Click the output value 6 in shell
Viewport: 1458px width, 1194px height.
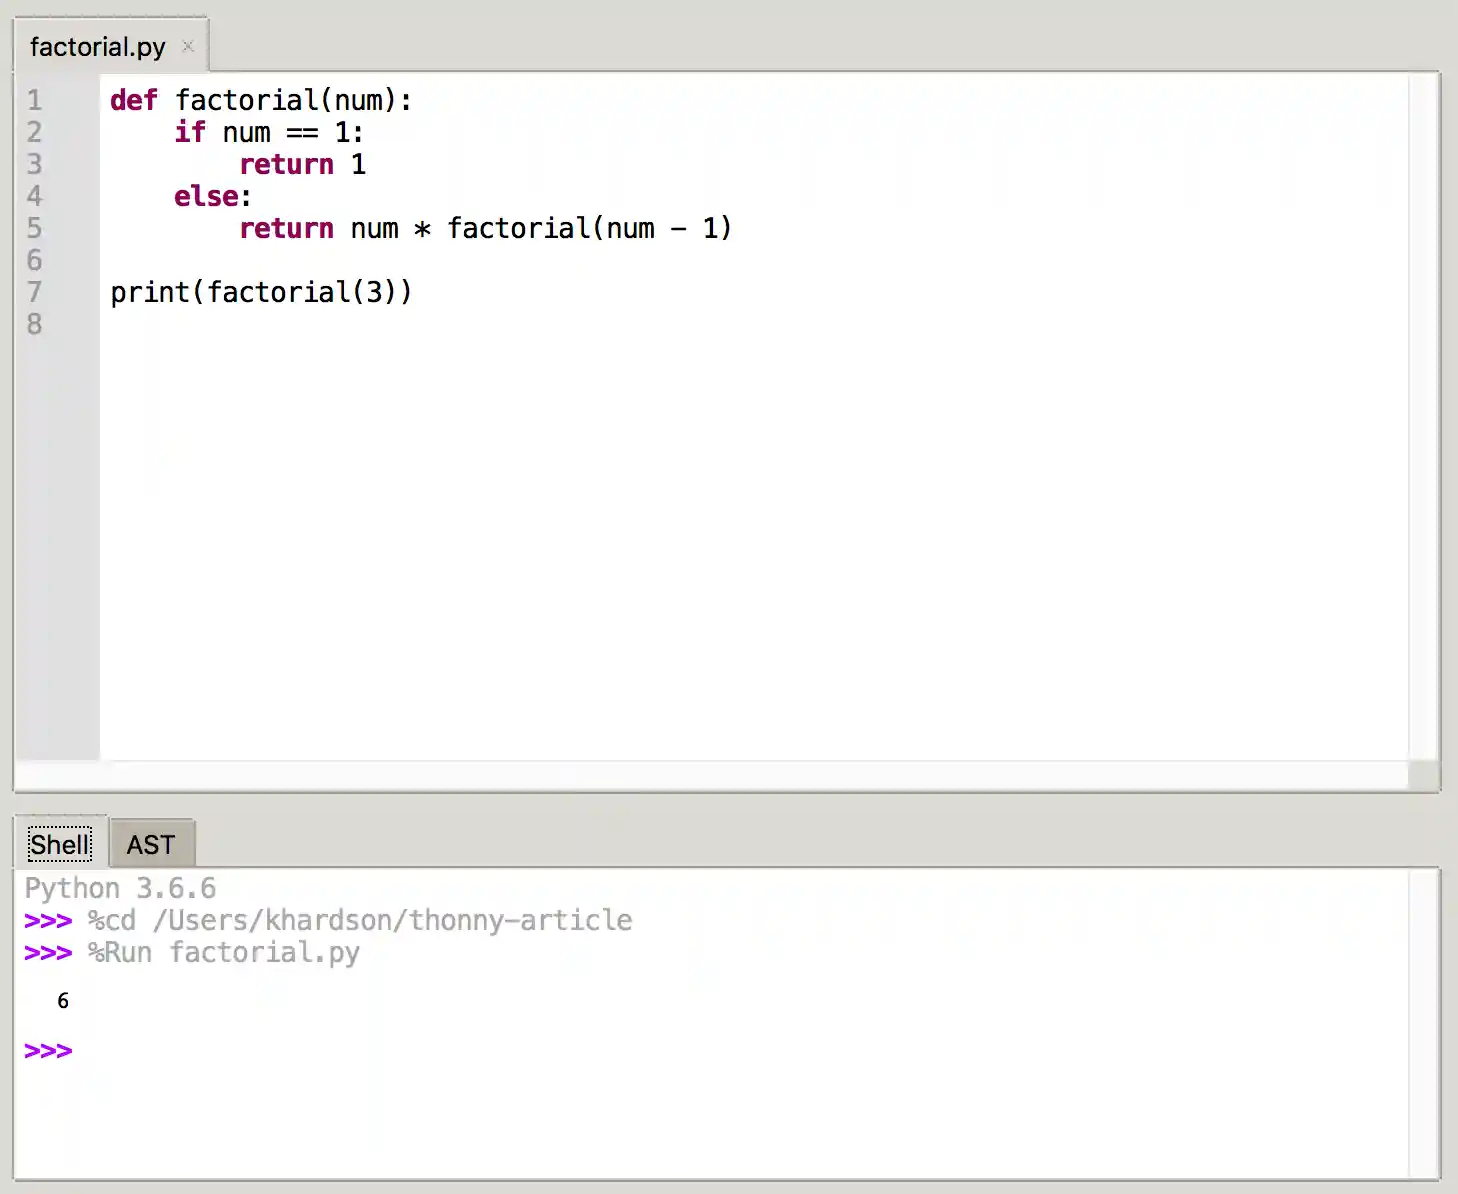point(63,1001)
